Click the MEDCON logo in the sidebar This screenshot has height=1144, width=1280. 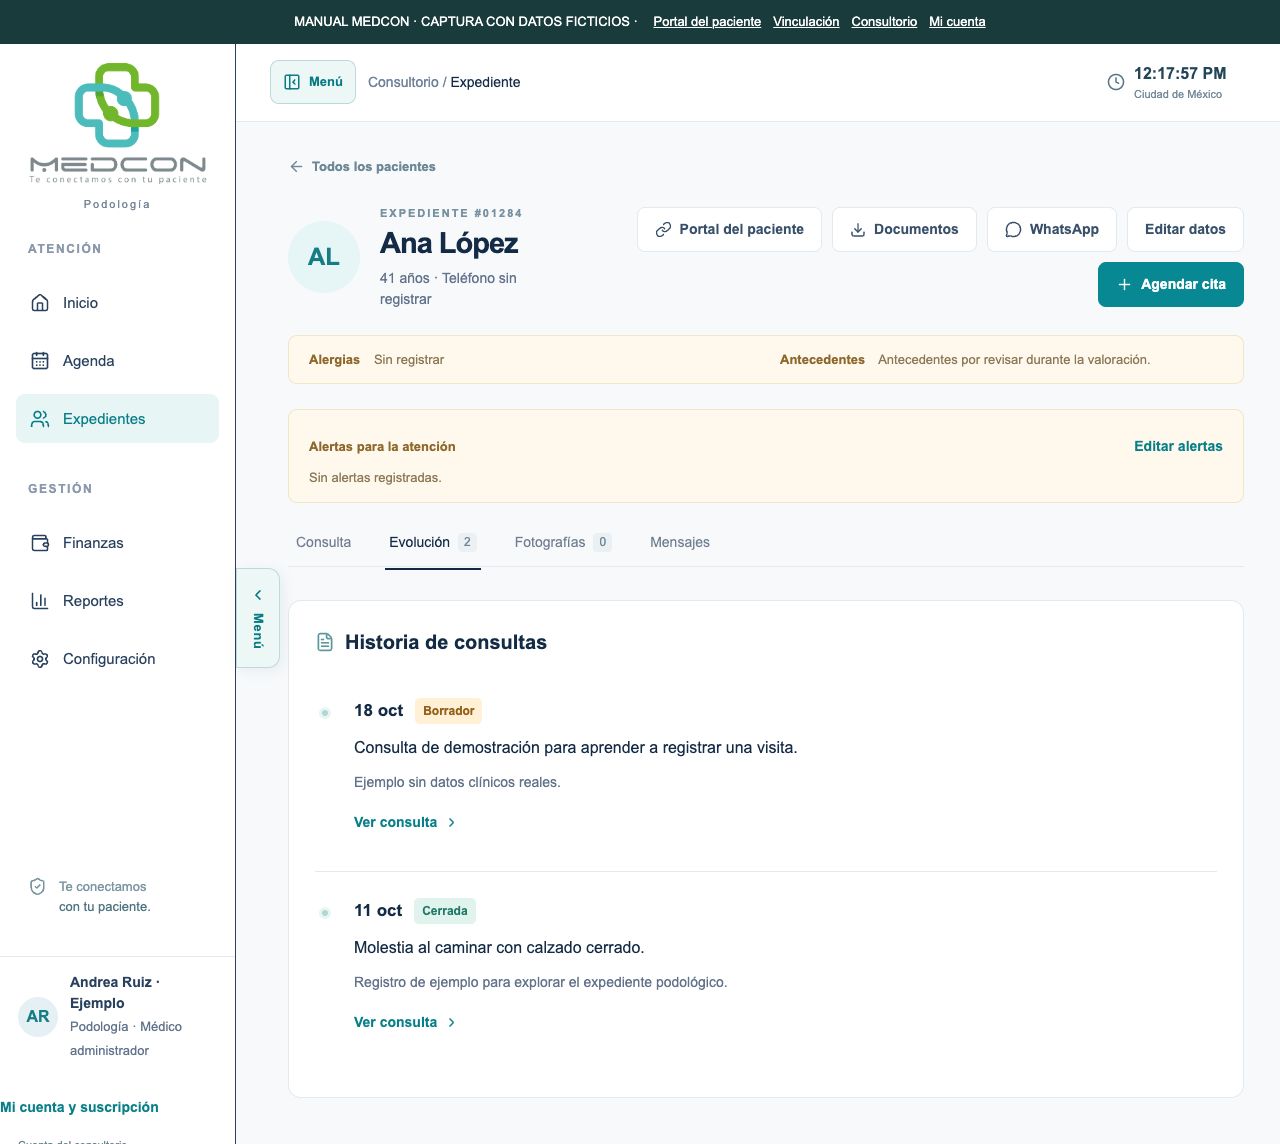tap(117, 123)
